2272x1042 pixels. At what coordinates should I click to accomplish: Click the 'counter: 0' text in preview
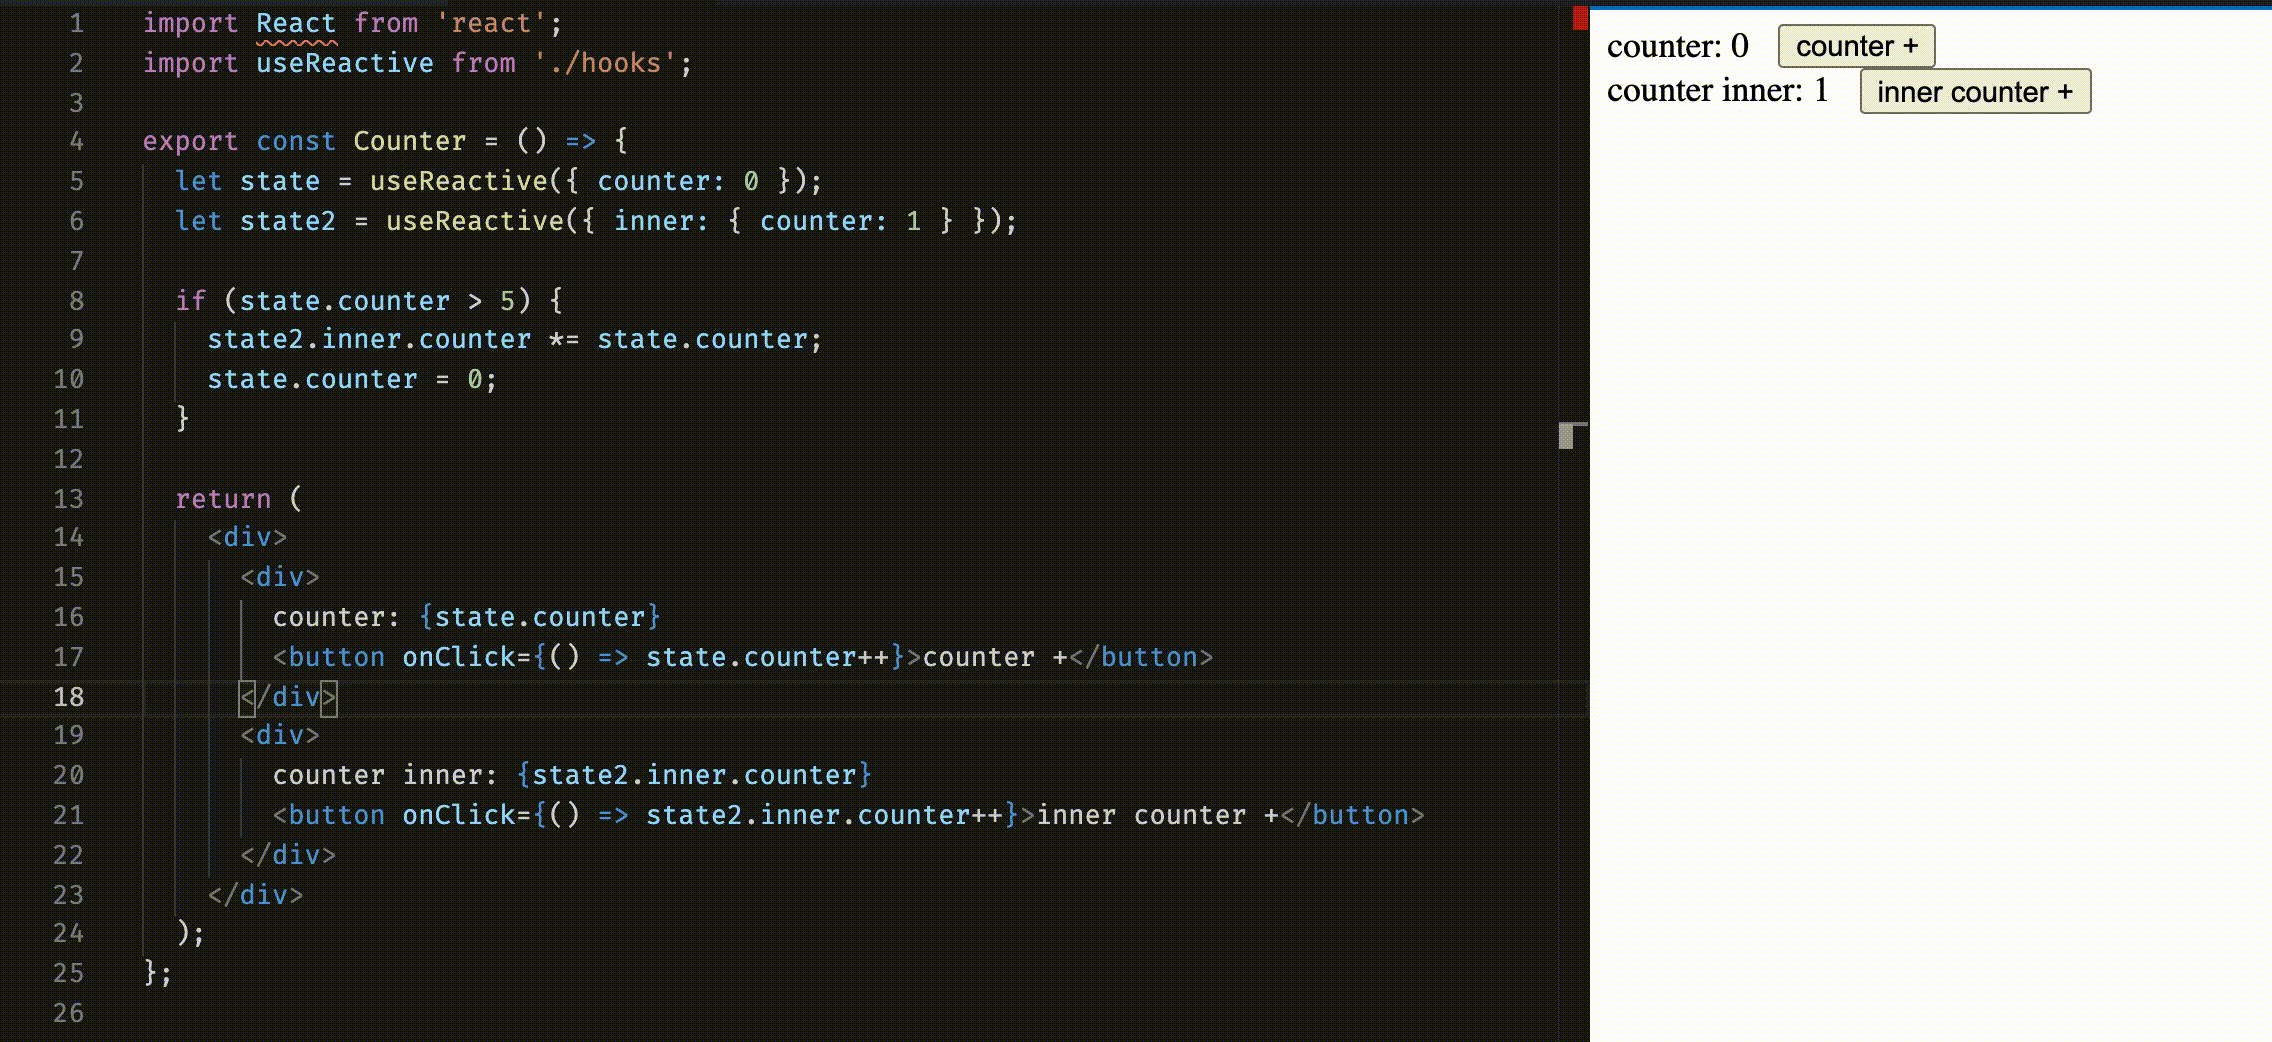[1677, 46]
